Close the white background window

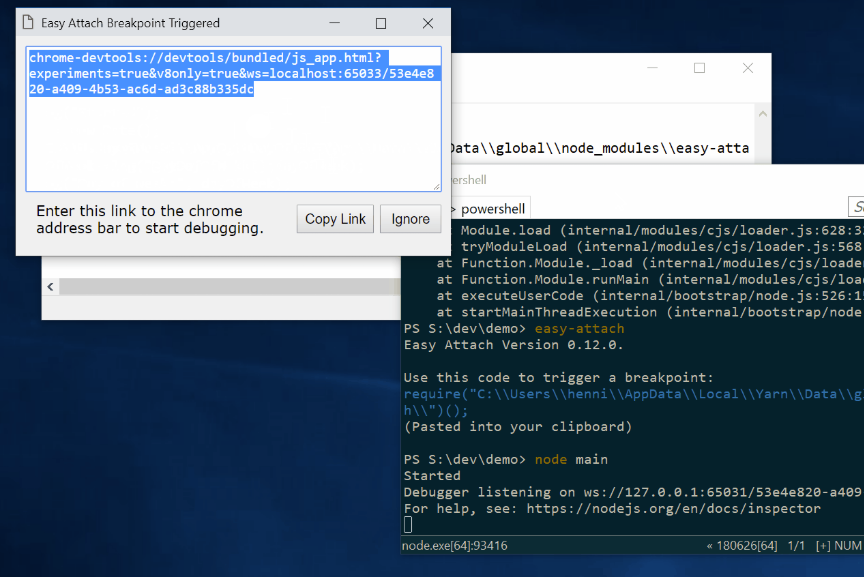tap(748, 68)
